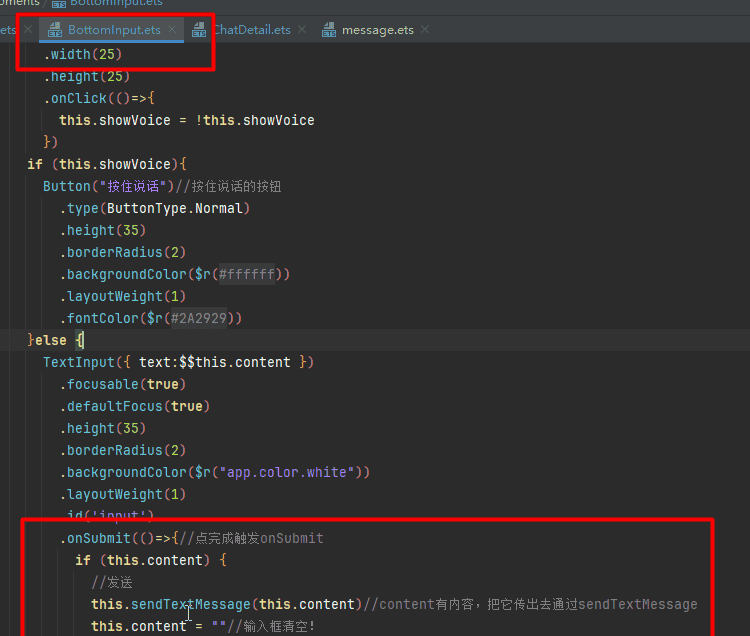This screenshot has width=750, height=636.
Task: Click the message.ets file icon
Action: click(329, 30)
